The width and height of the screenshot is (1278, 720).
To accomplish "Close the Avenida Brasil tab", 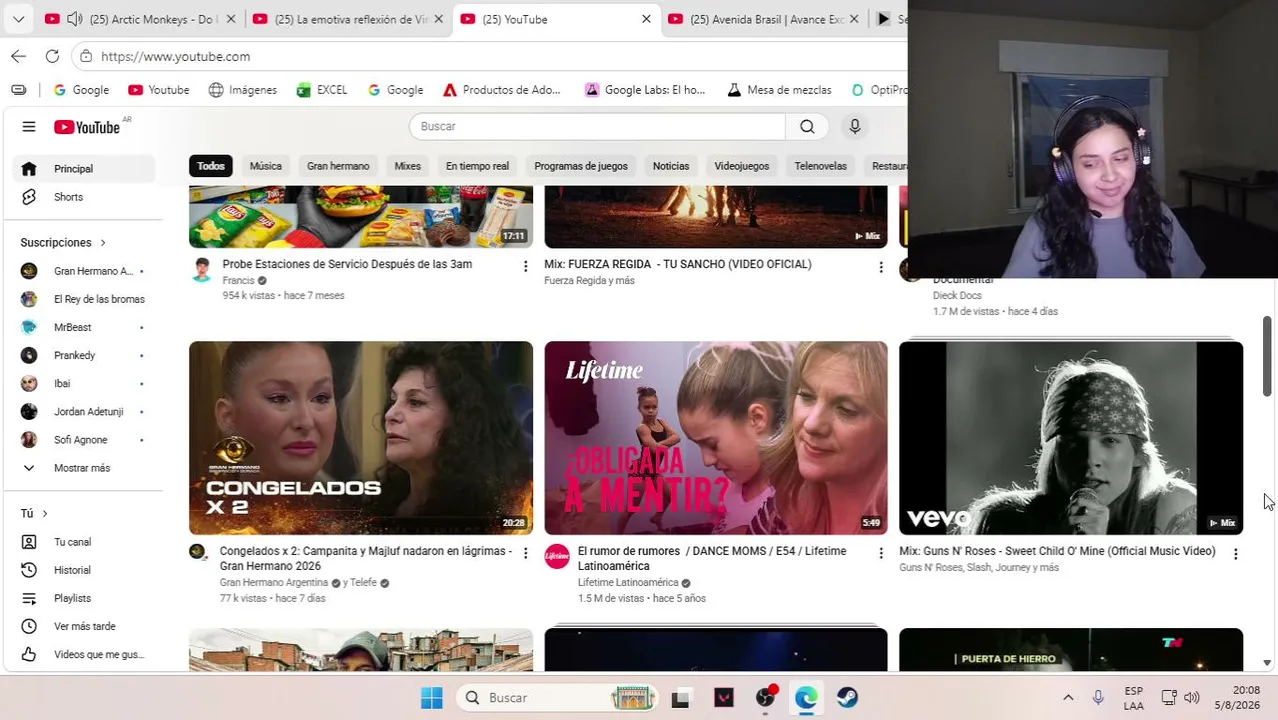I will [x=854, y=19].
